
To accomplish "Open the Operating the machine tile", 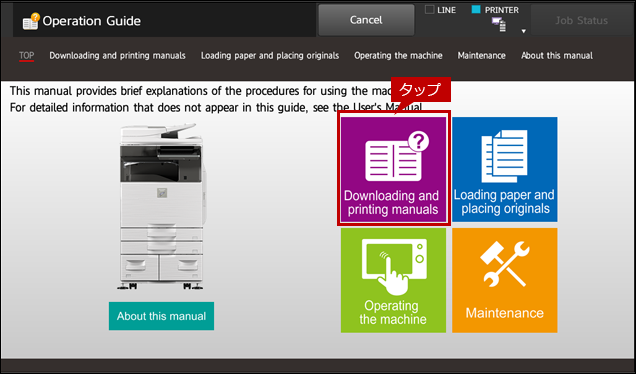I will [x=393, y=280].
